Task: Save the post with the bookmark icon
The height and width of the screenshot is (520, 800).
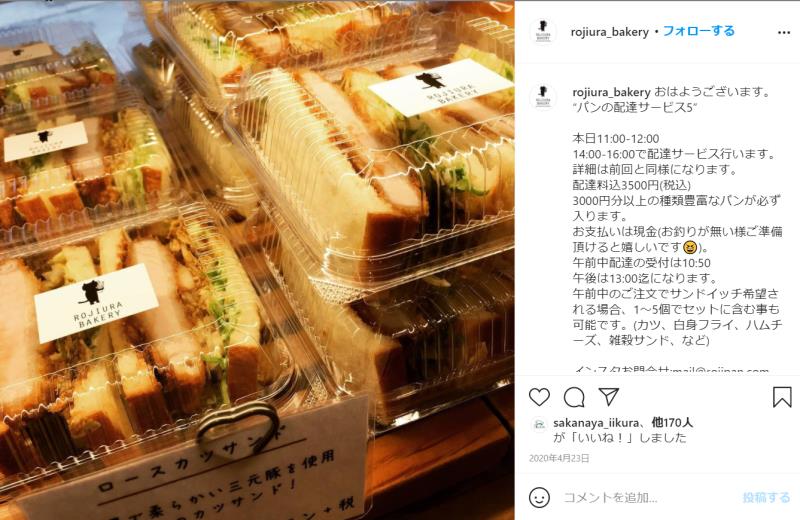Action: pos(782,397)
